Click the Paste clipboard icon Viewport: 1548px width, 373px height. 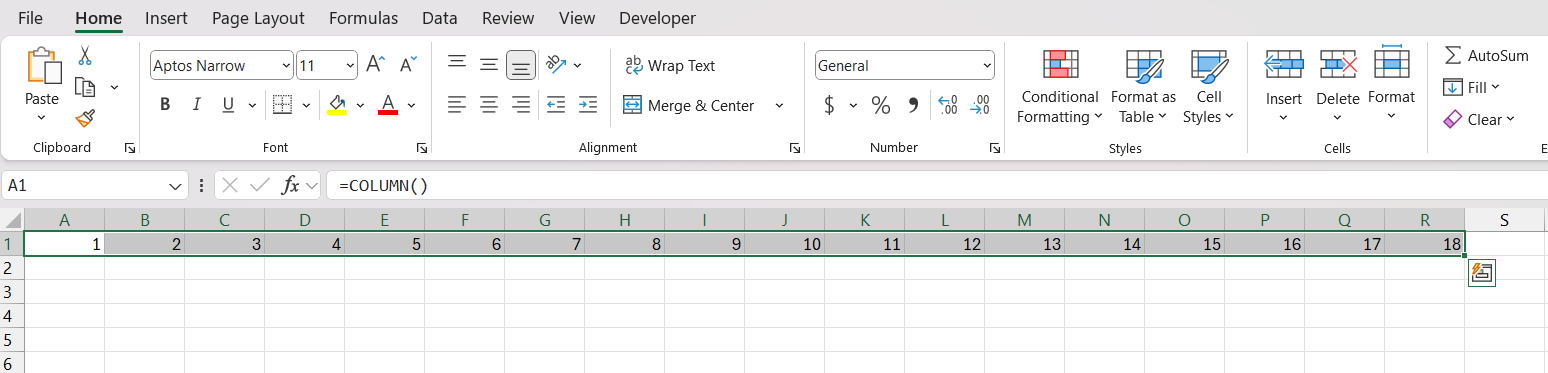43,66
